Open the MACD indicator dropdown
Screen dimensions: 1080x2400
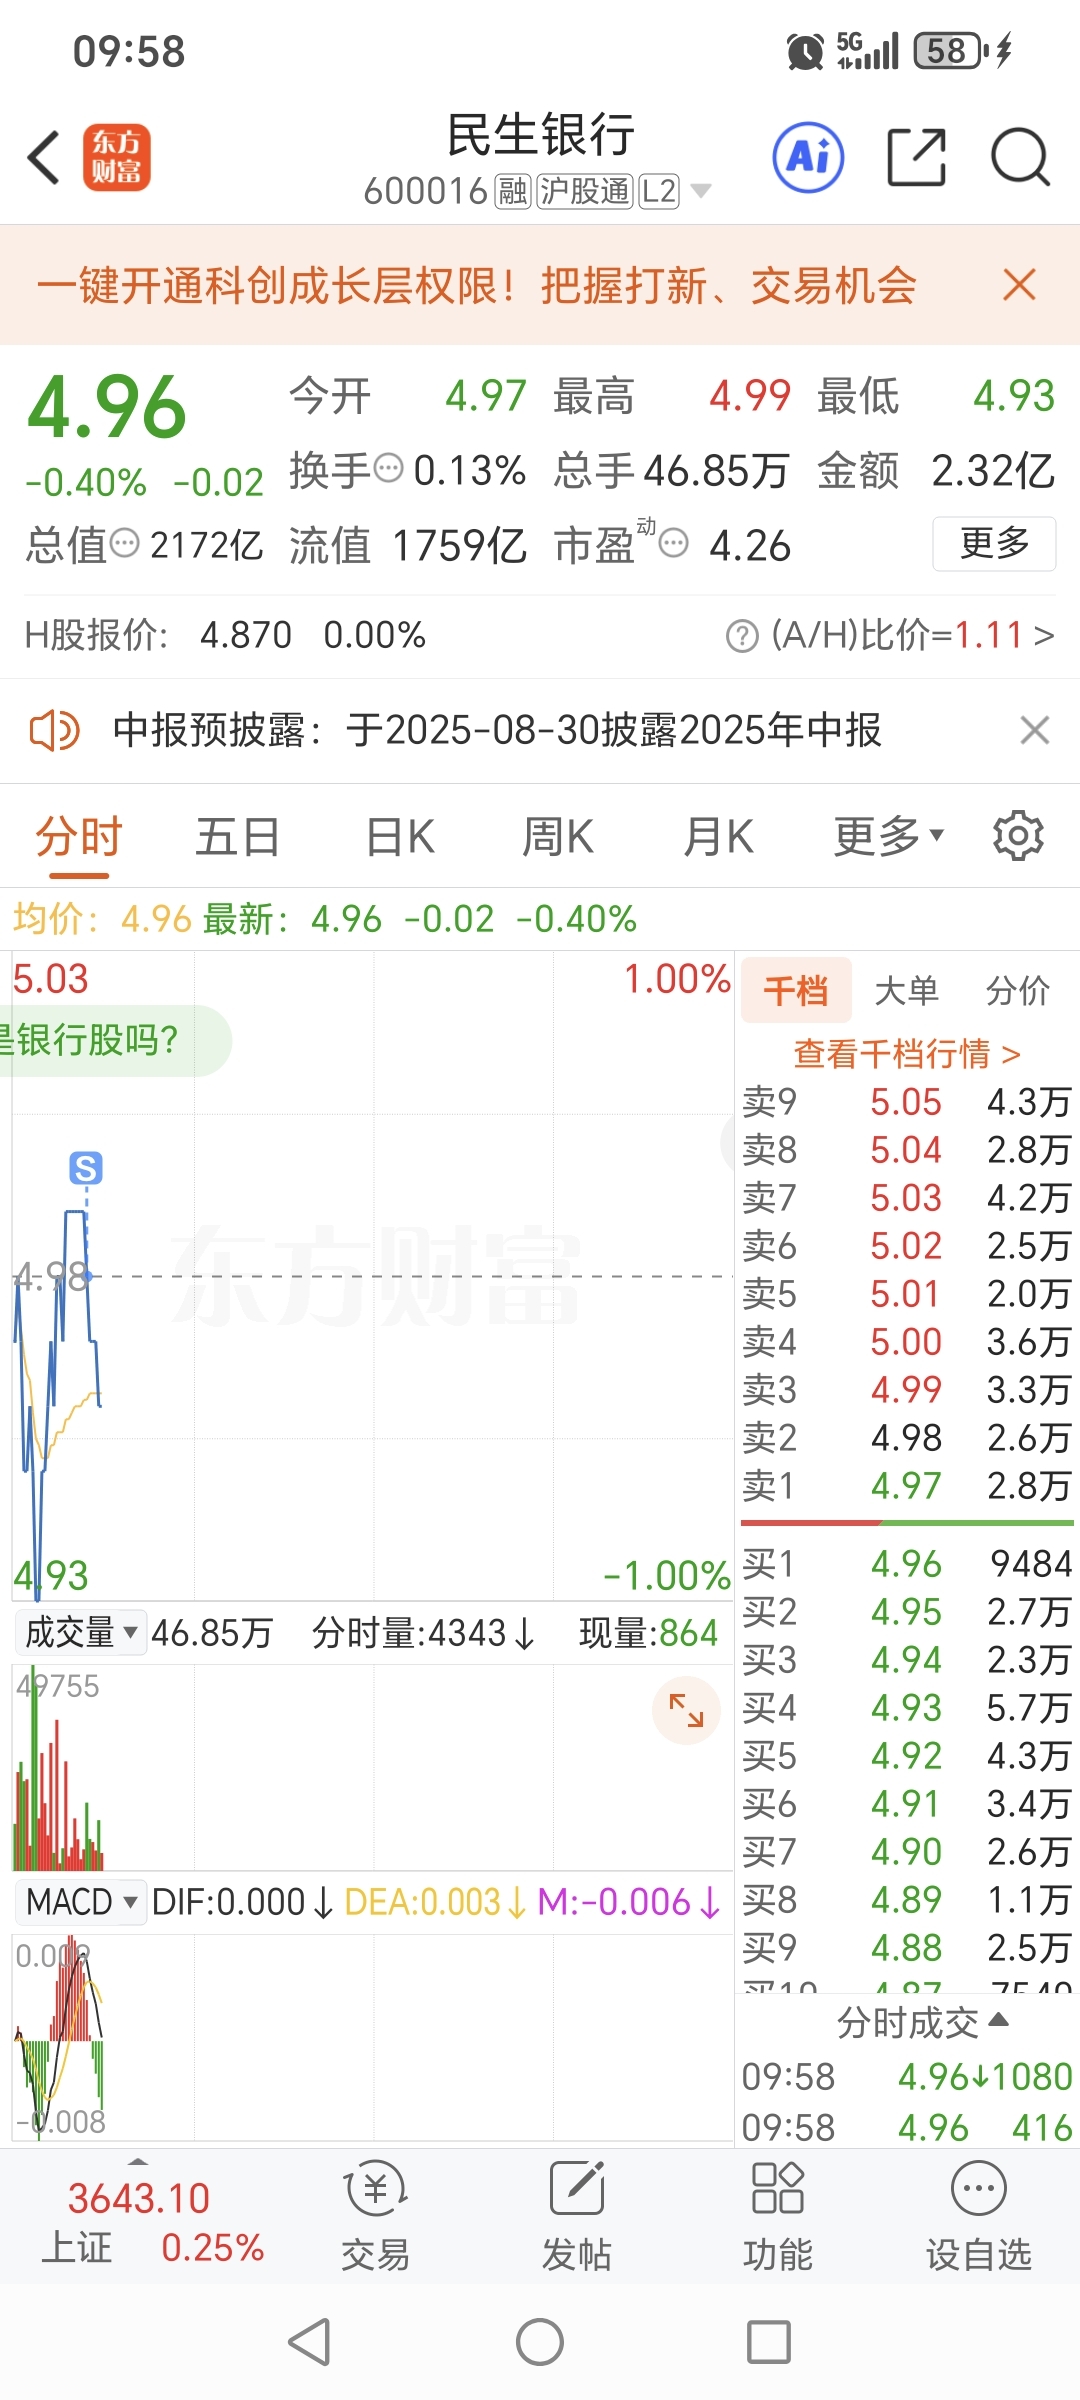[x=81, y=1901]
